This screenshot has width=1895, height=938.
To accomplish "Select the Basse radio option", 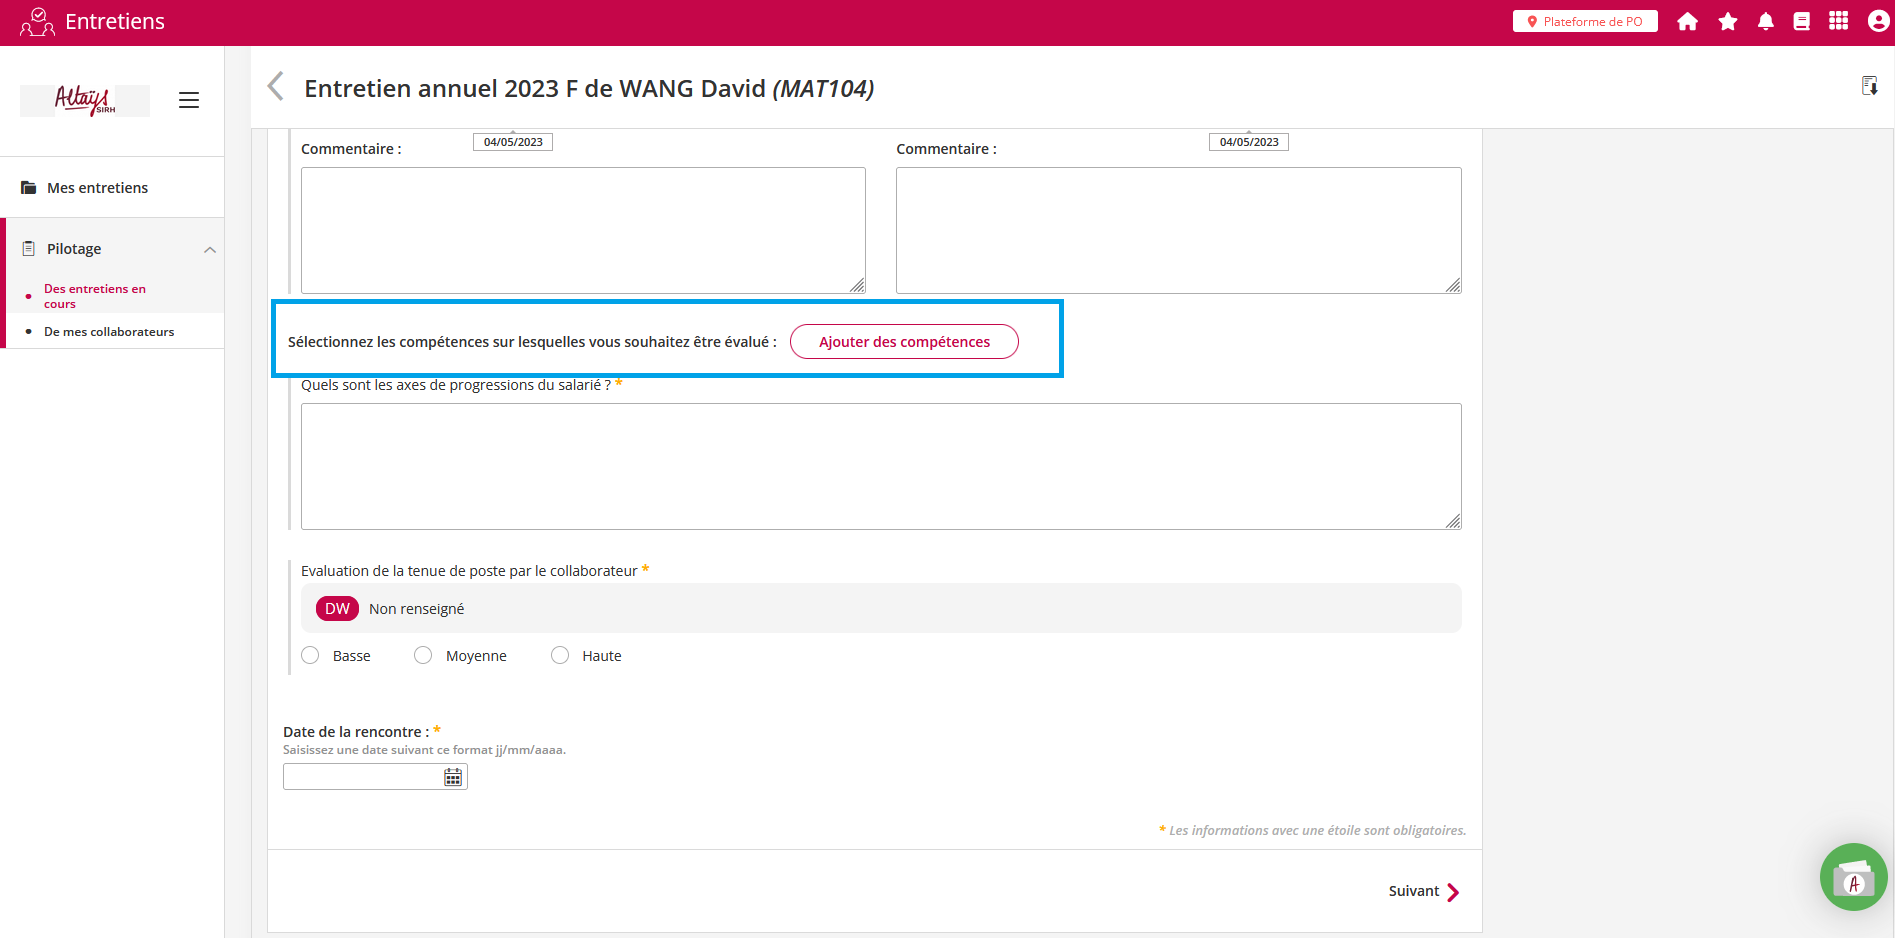I will 311,655.
